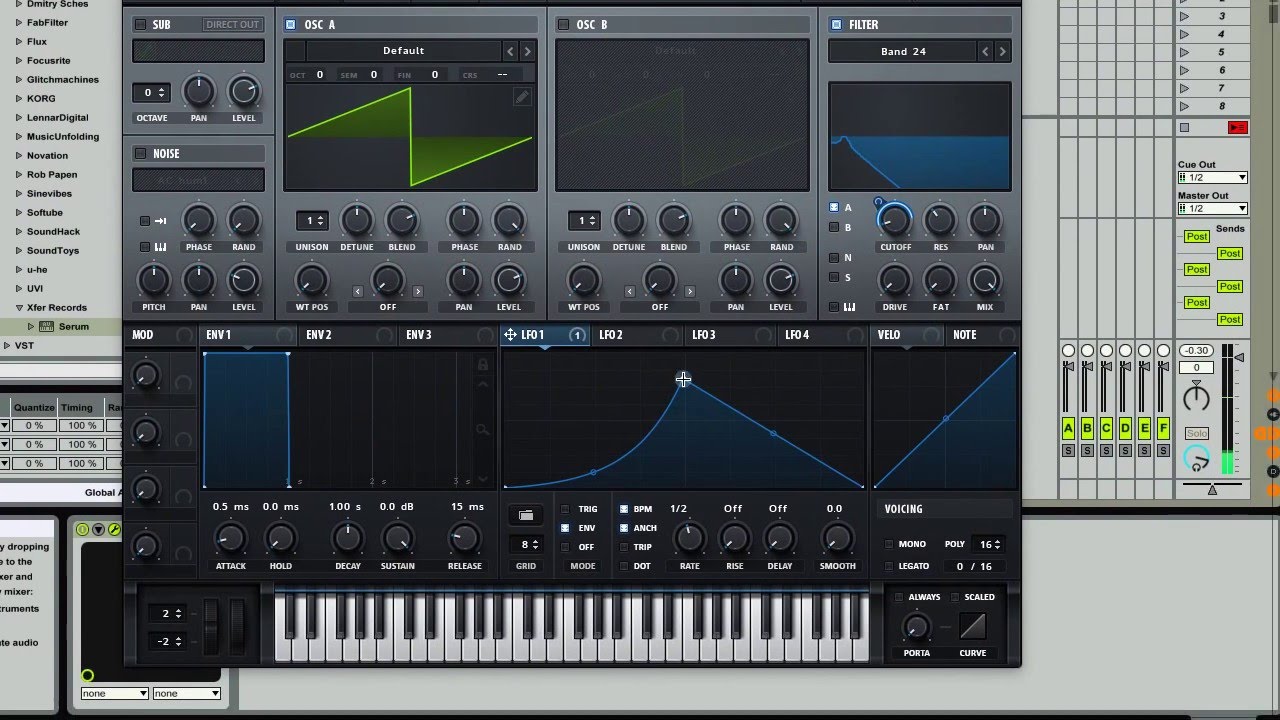Image resolution: width=1280 pixels, height=720 pixels.
Task: Launch scene 8 with its triangle
Action: tap(1184, 106)
